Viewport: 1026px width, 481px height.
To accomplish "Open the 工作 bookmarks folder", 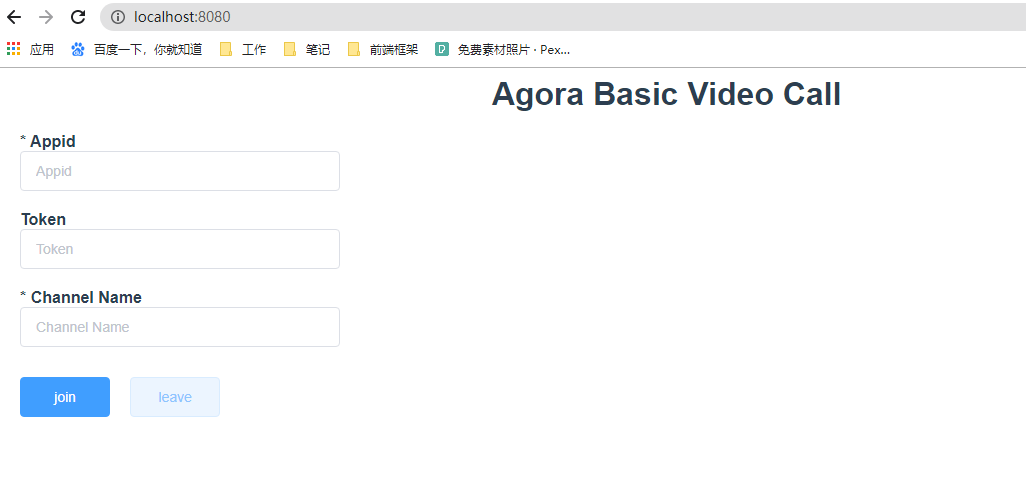I will (x=243, y=49).
